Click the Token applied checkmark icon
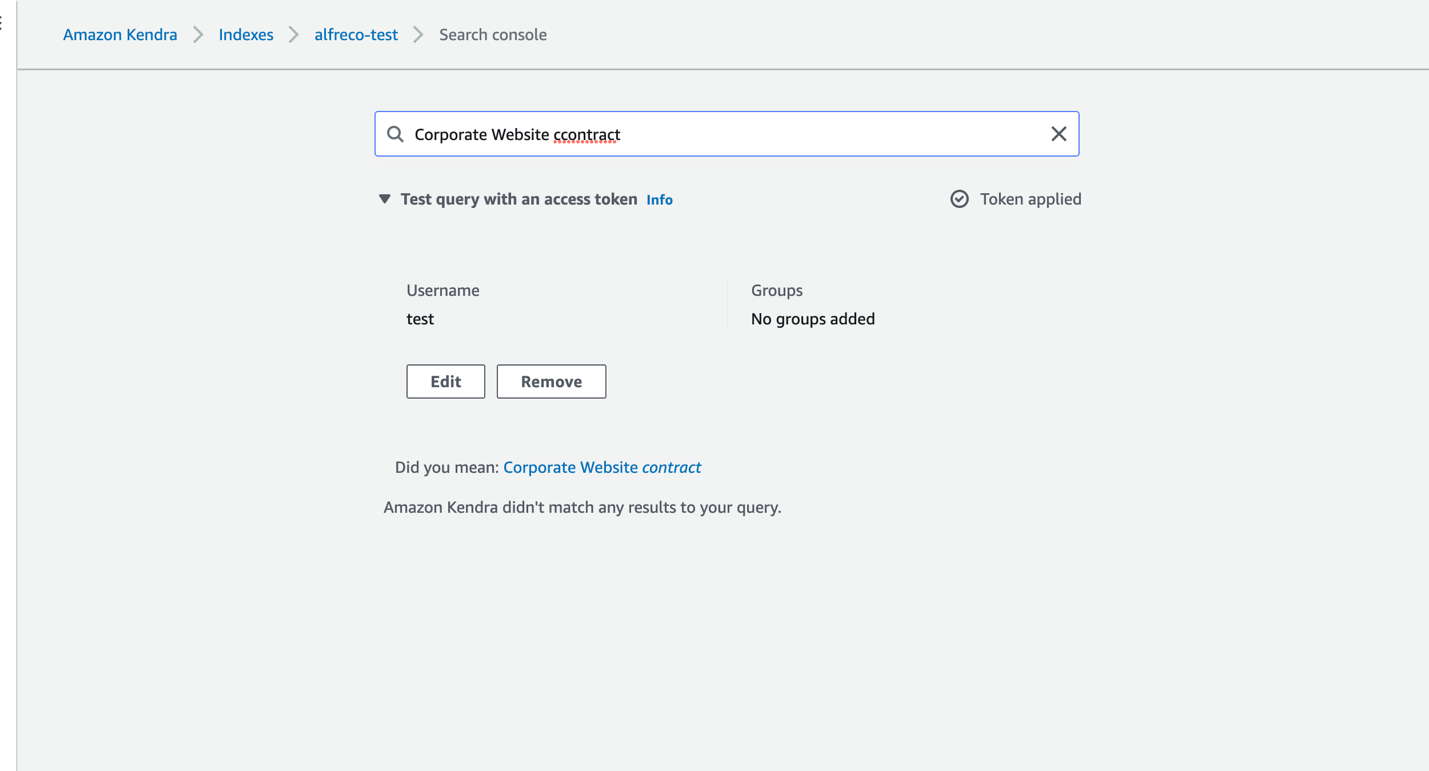Screen dimensions: 1429x771 click(959, 199)
